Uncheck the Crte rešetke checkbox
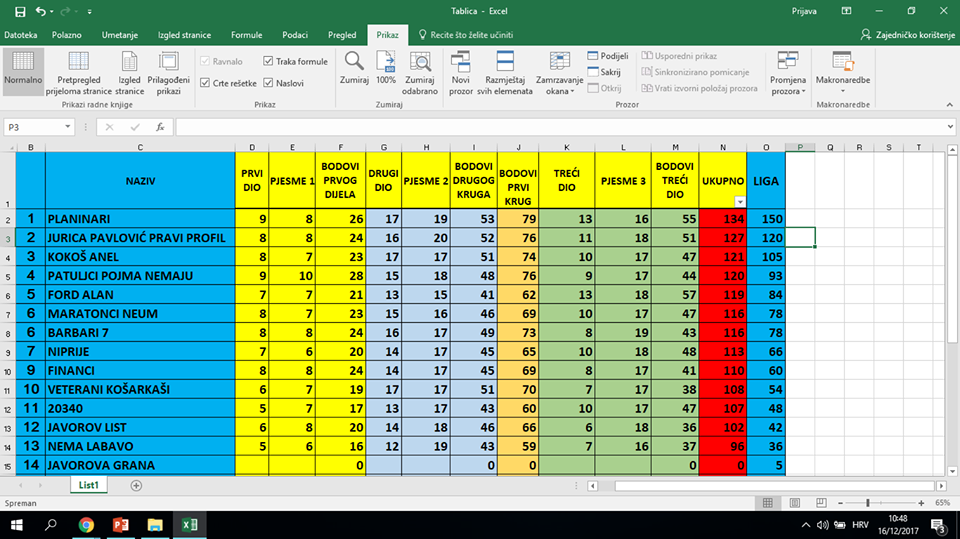Screen dimensions: 960x539 pyautogui.click(x=206, y=83)
